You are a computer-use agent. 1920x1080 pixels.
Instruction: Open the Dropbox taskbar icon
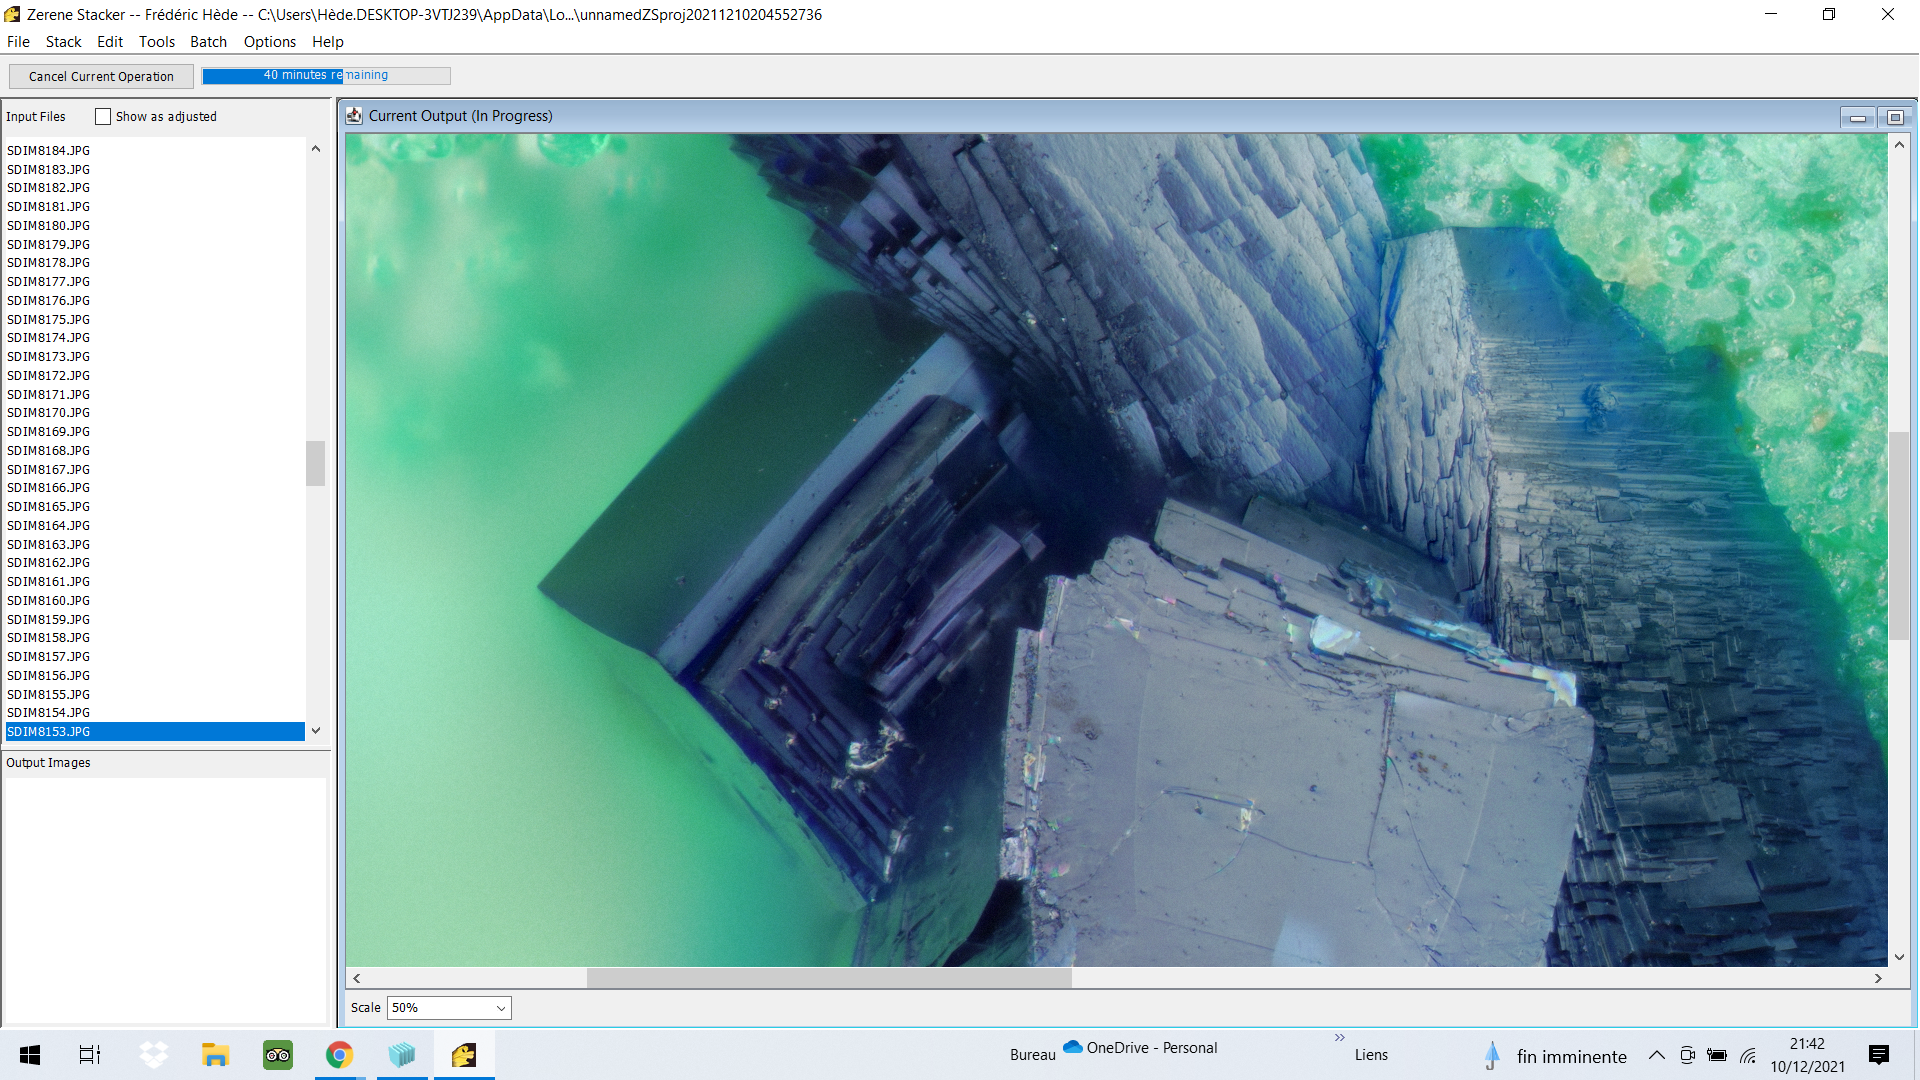[153, 1055]
